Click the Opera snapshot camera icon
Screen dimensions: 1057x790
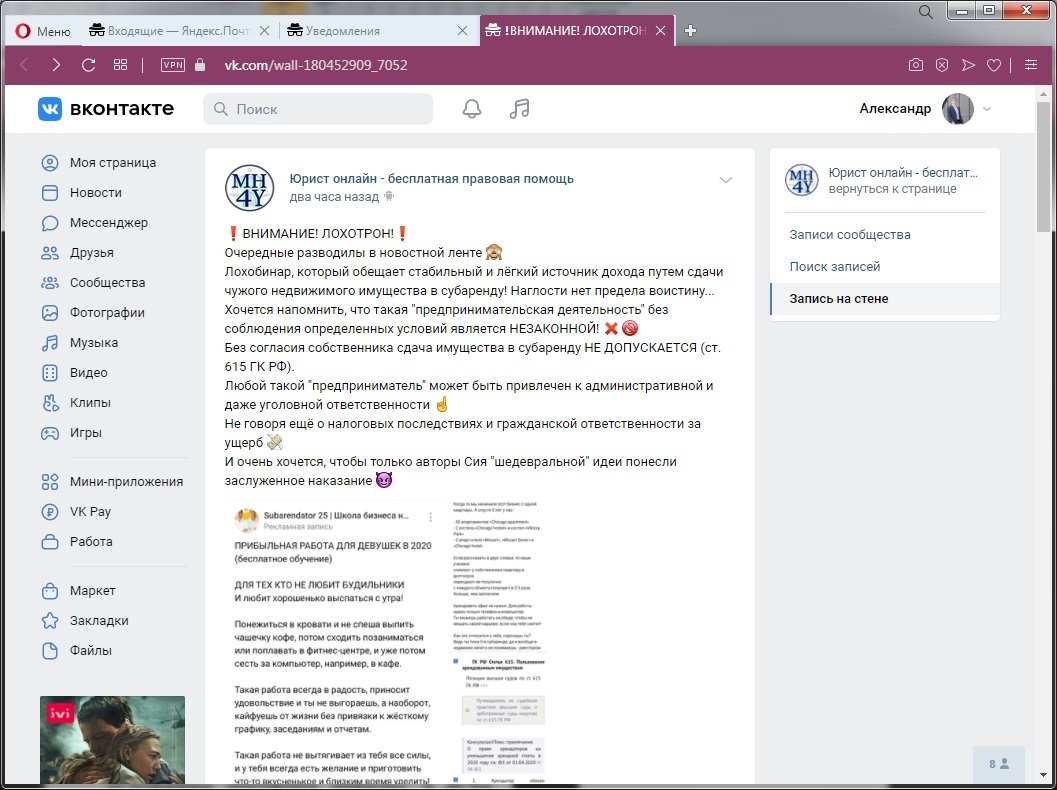(x=915, y=65)
